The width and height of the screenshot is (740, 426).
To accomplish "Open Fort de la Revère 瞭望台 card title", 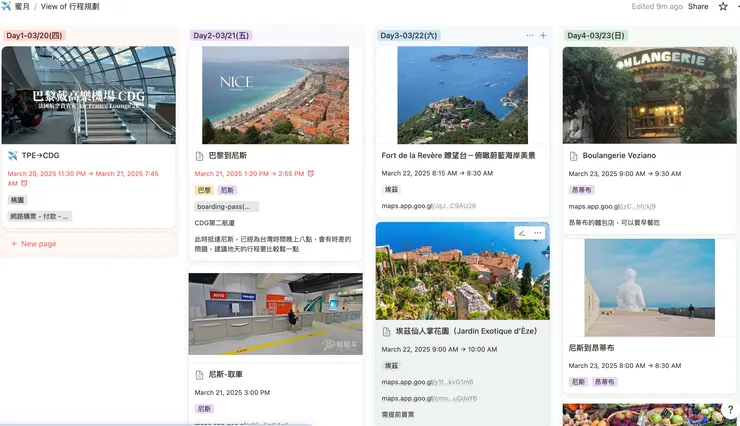I will click(458, 155).
